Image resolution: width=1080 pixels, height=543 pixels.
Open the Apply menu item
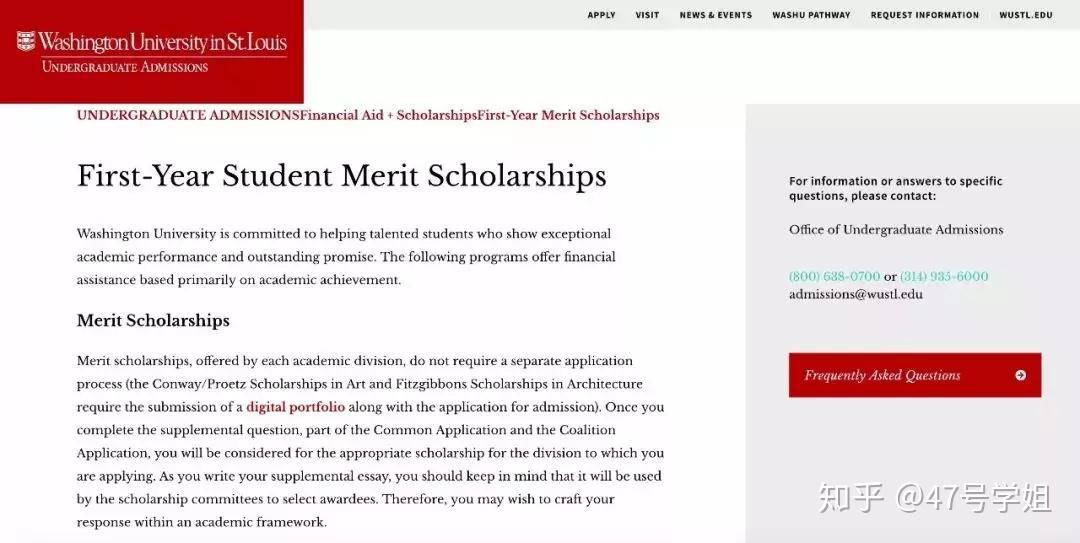coord(601,15)
